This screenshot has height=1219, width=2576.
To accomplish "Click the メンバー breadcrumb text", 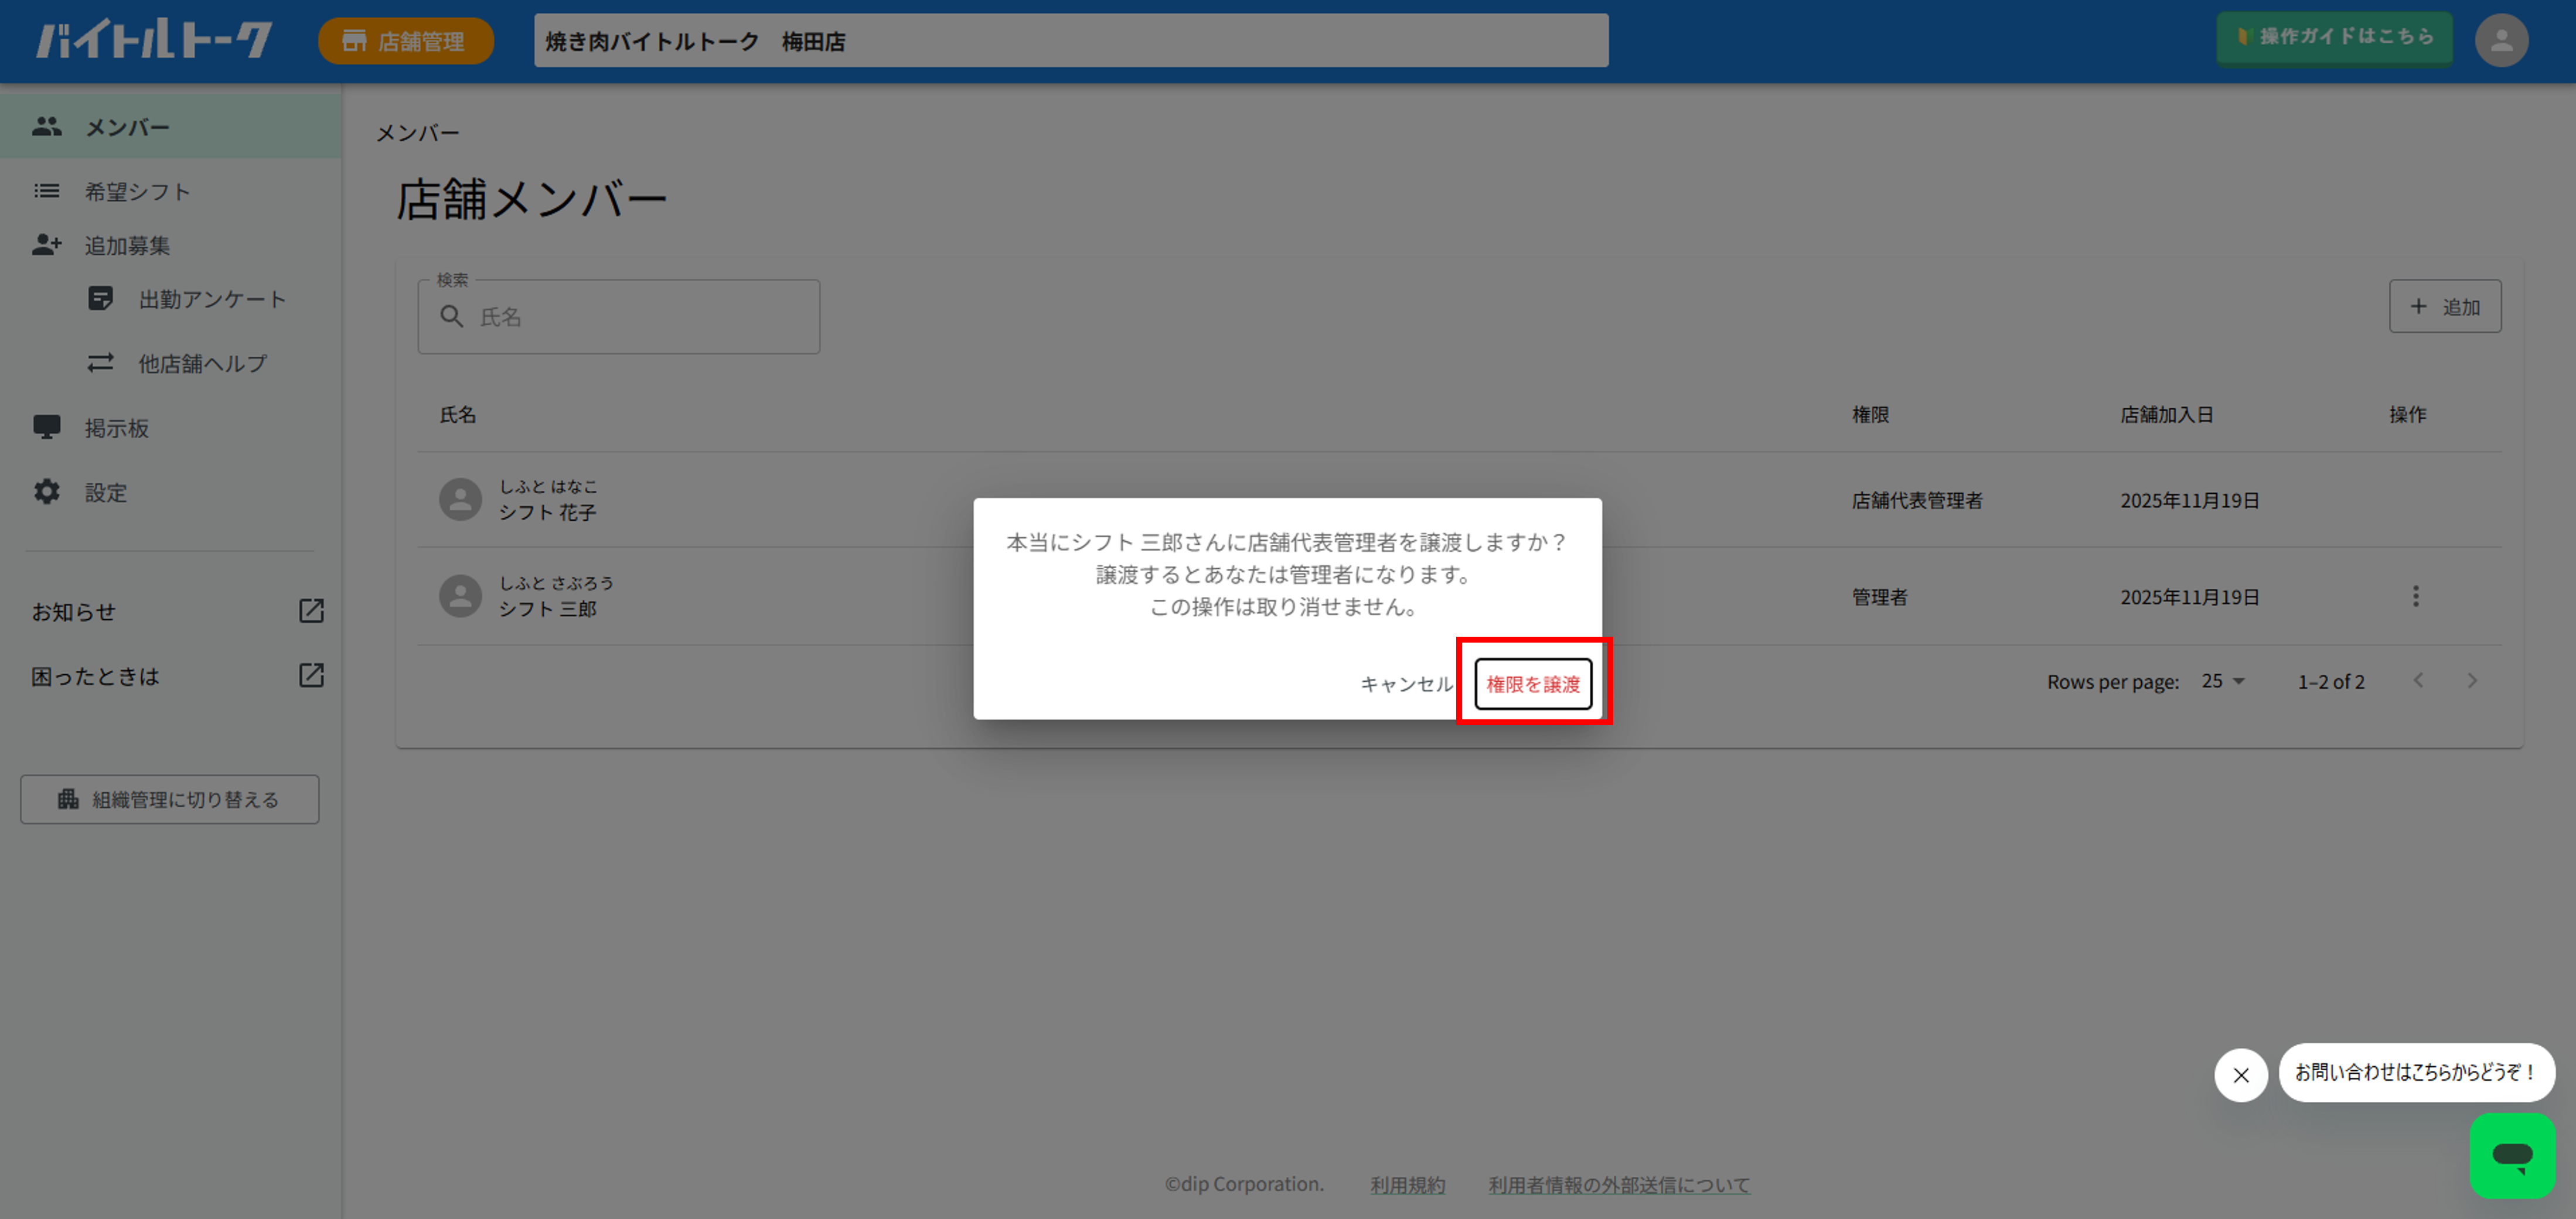I will click(x=418, y=133).
